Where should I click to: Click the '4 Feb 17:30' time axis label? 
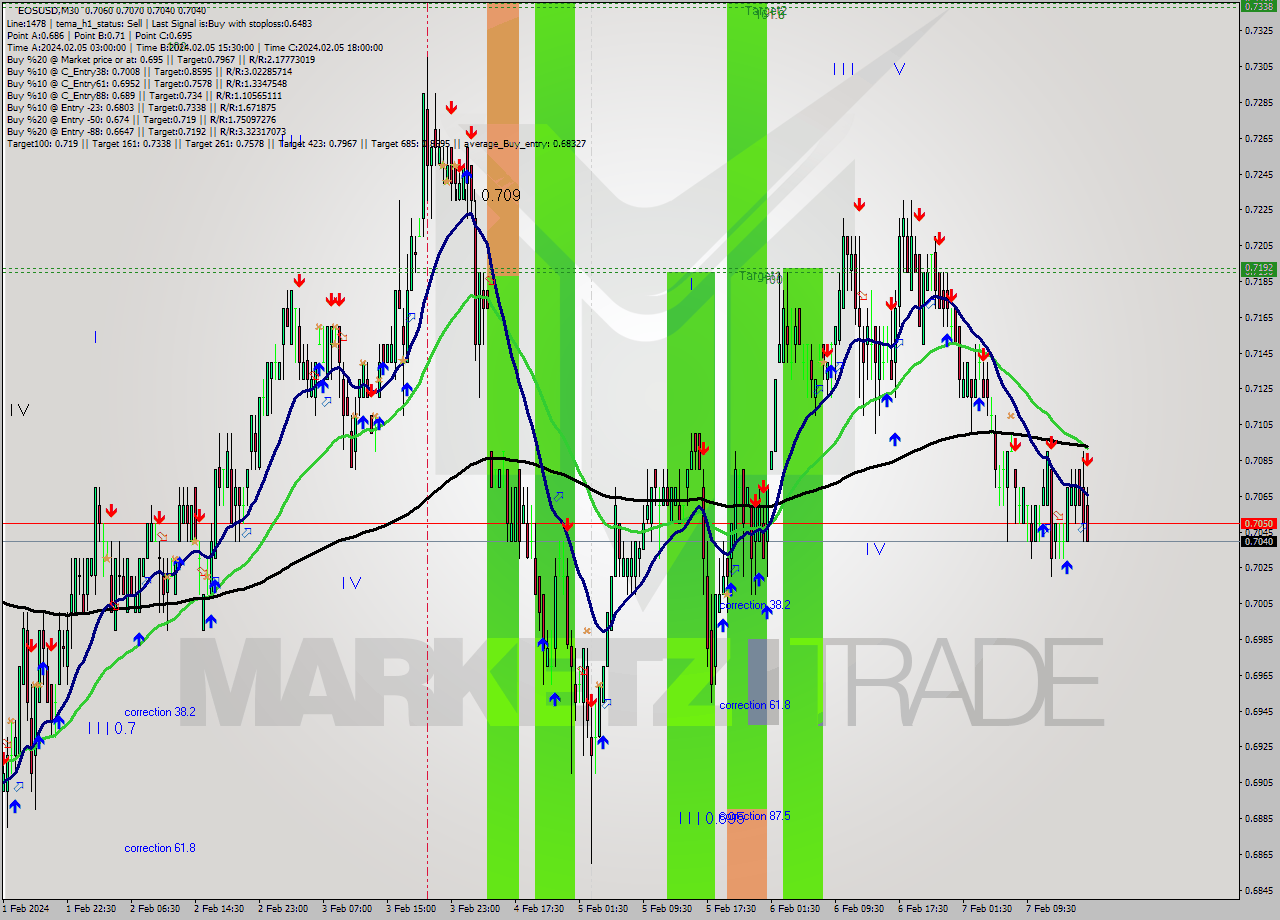(539, 909)
